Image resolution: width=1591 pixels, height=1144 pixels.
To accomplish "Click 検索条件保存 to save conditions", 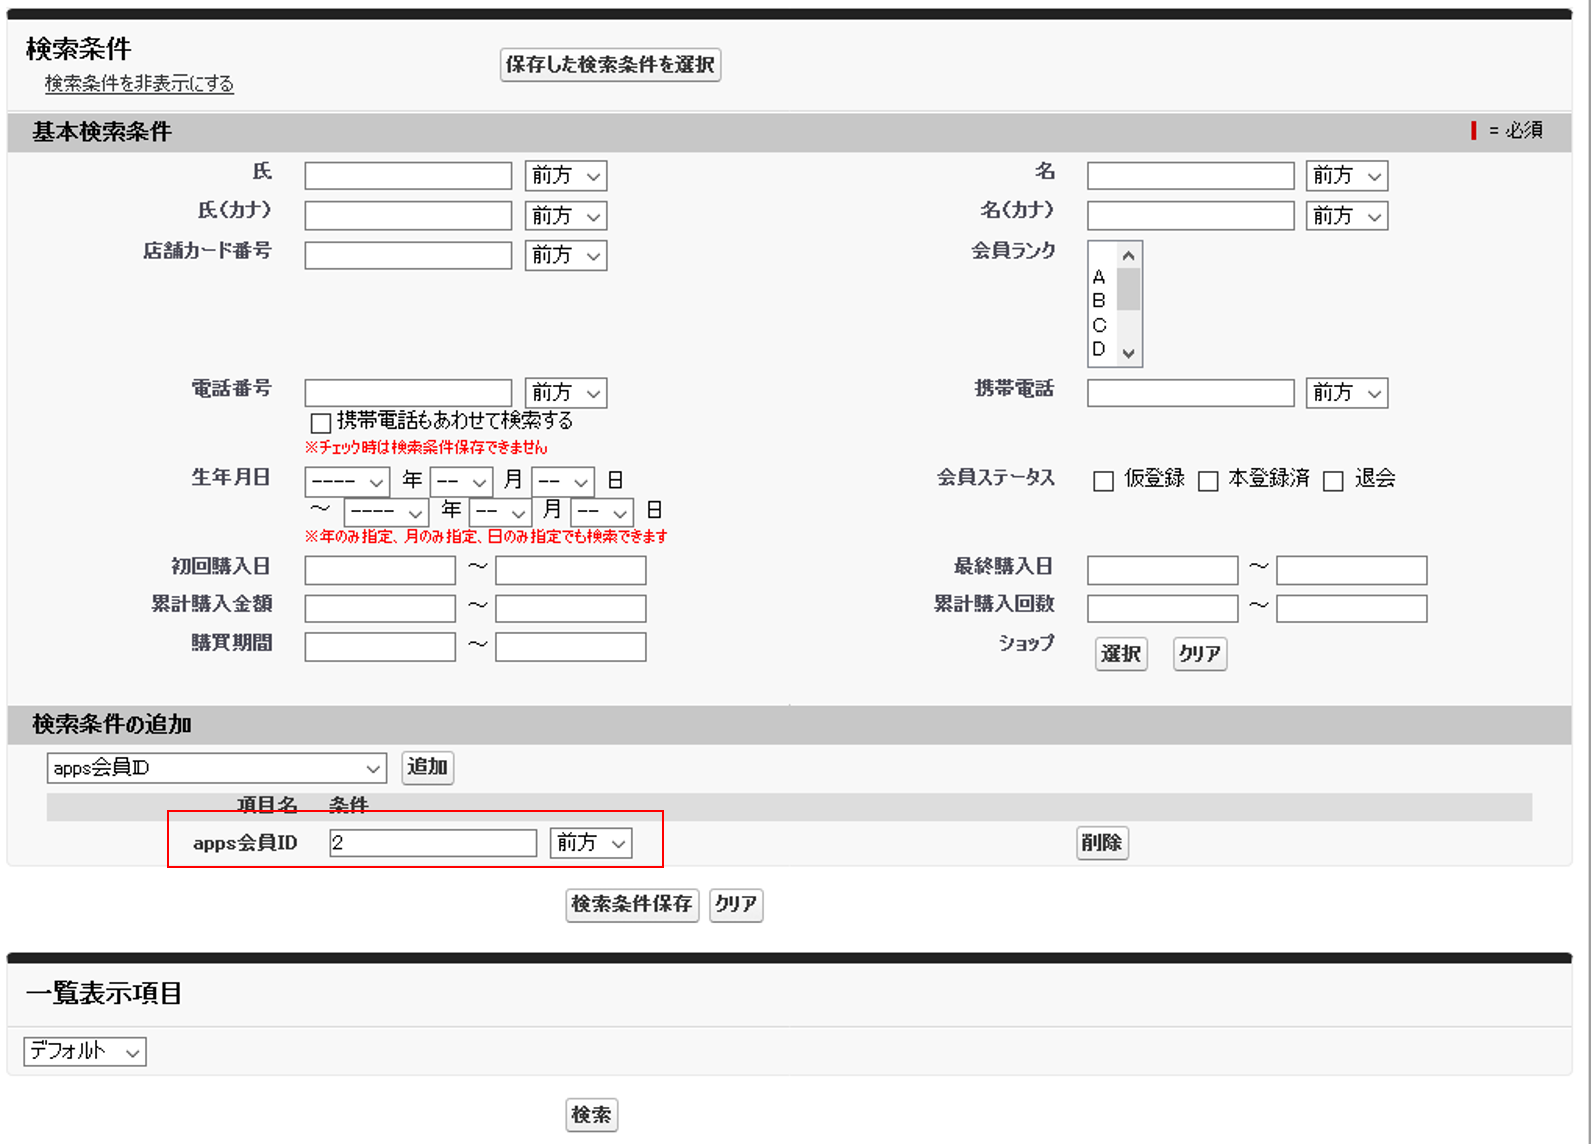I will coord(631,904).
